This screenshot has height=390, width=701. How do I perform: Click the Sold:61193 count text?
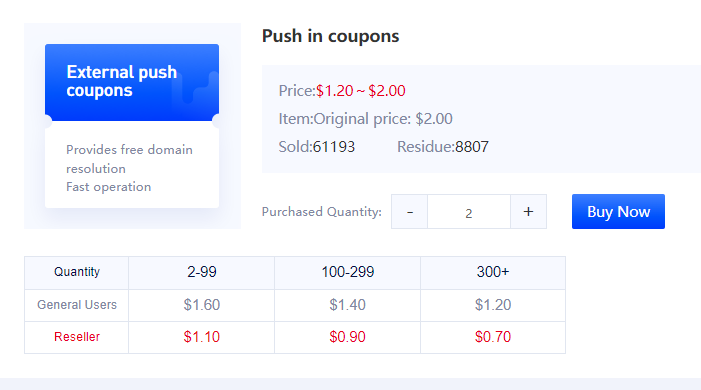click(x=317, y=147)
